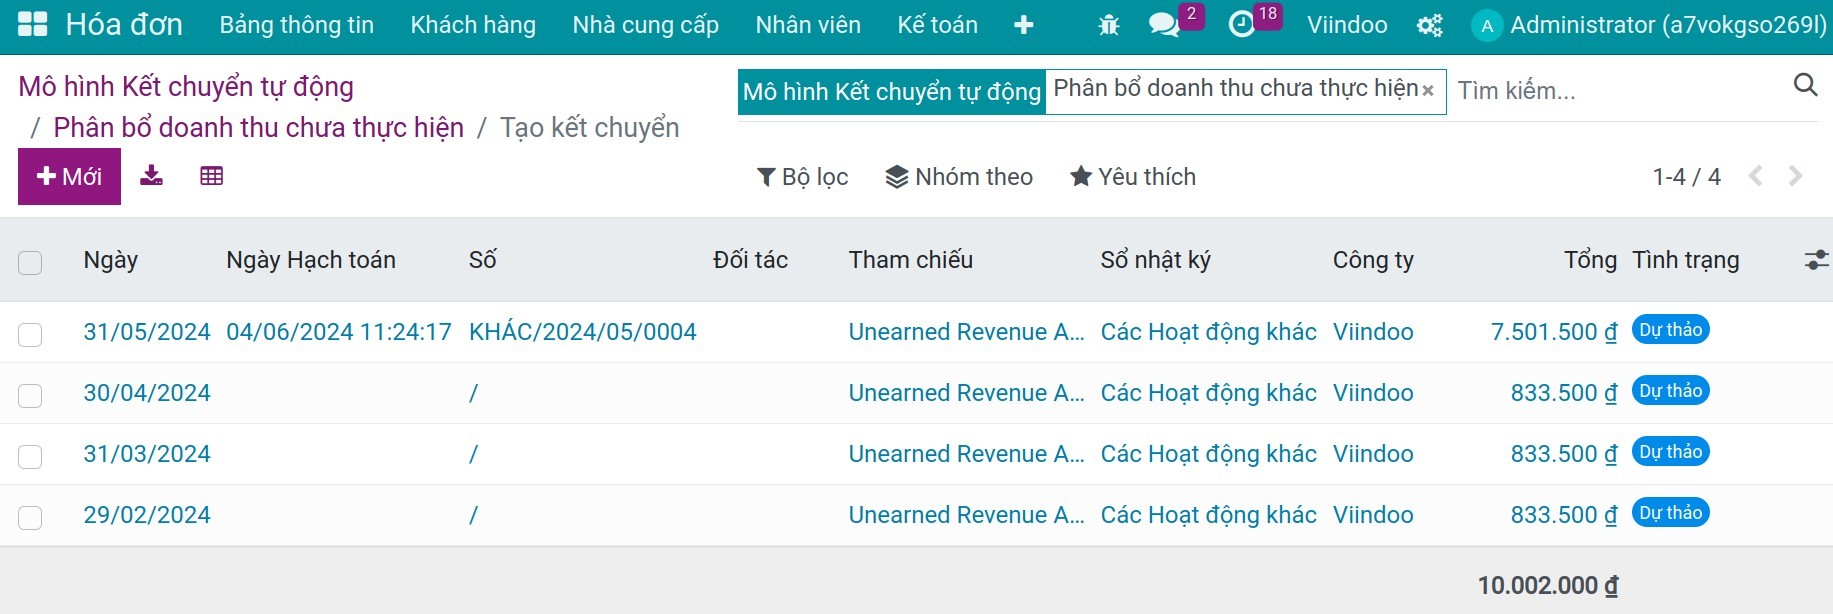Open the settings gears icon in the navbar
Viewport: 1833px width, 614px height.
pos(1430,25)
